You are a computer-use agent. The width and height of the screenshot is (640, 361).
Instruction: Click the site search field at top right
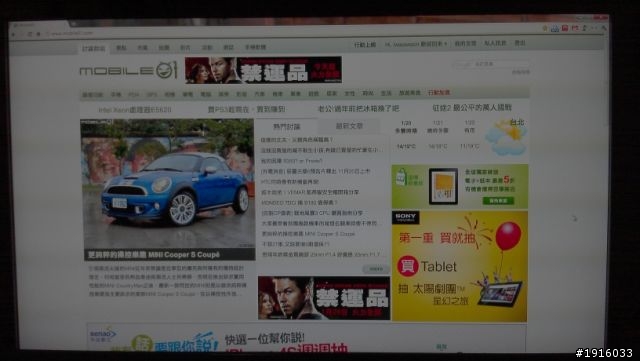[x=492, y=64]
